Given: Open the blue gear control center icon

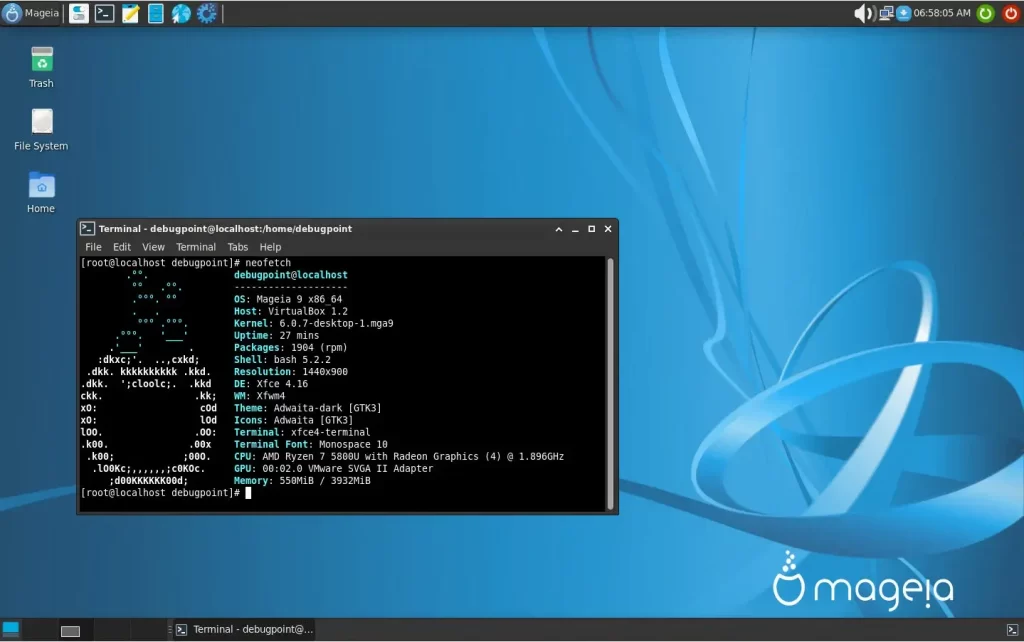Looking at the screenshot, I should pyautogui.click(x=207, y=13).
